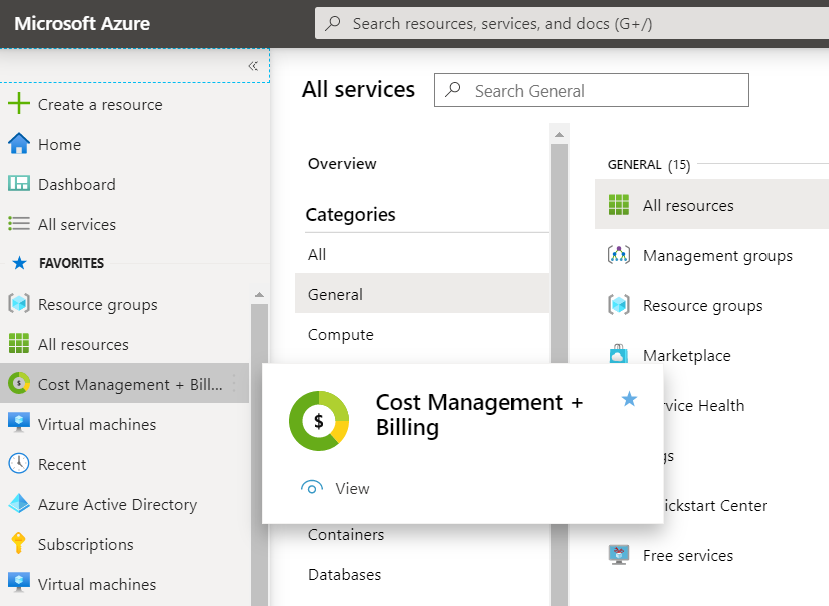
Task: Select the All category
Action: click(317, 255)
